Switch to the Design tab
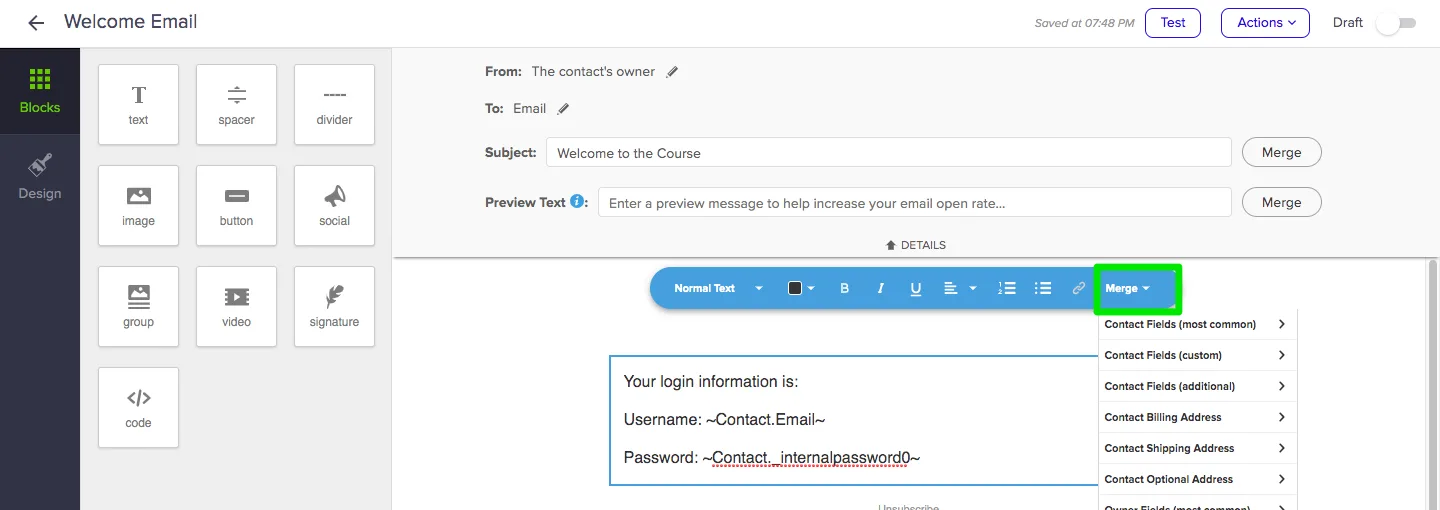The width and height of the screenshot is (1440, 510). click(x=40, y=177)
